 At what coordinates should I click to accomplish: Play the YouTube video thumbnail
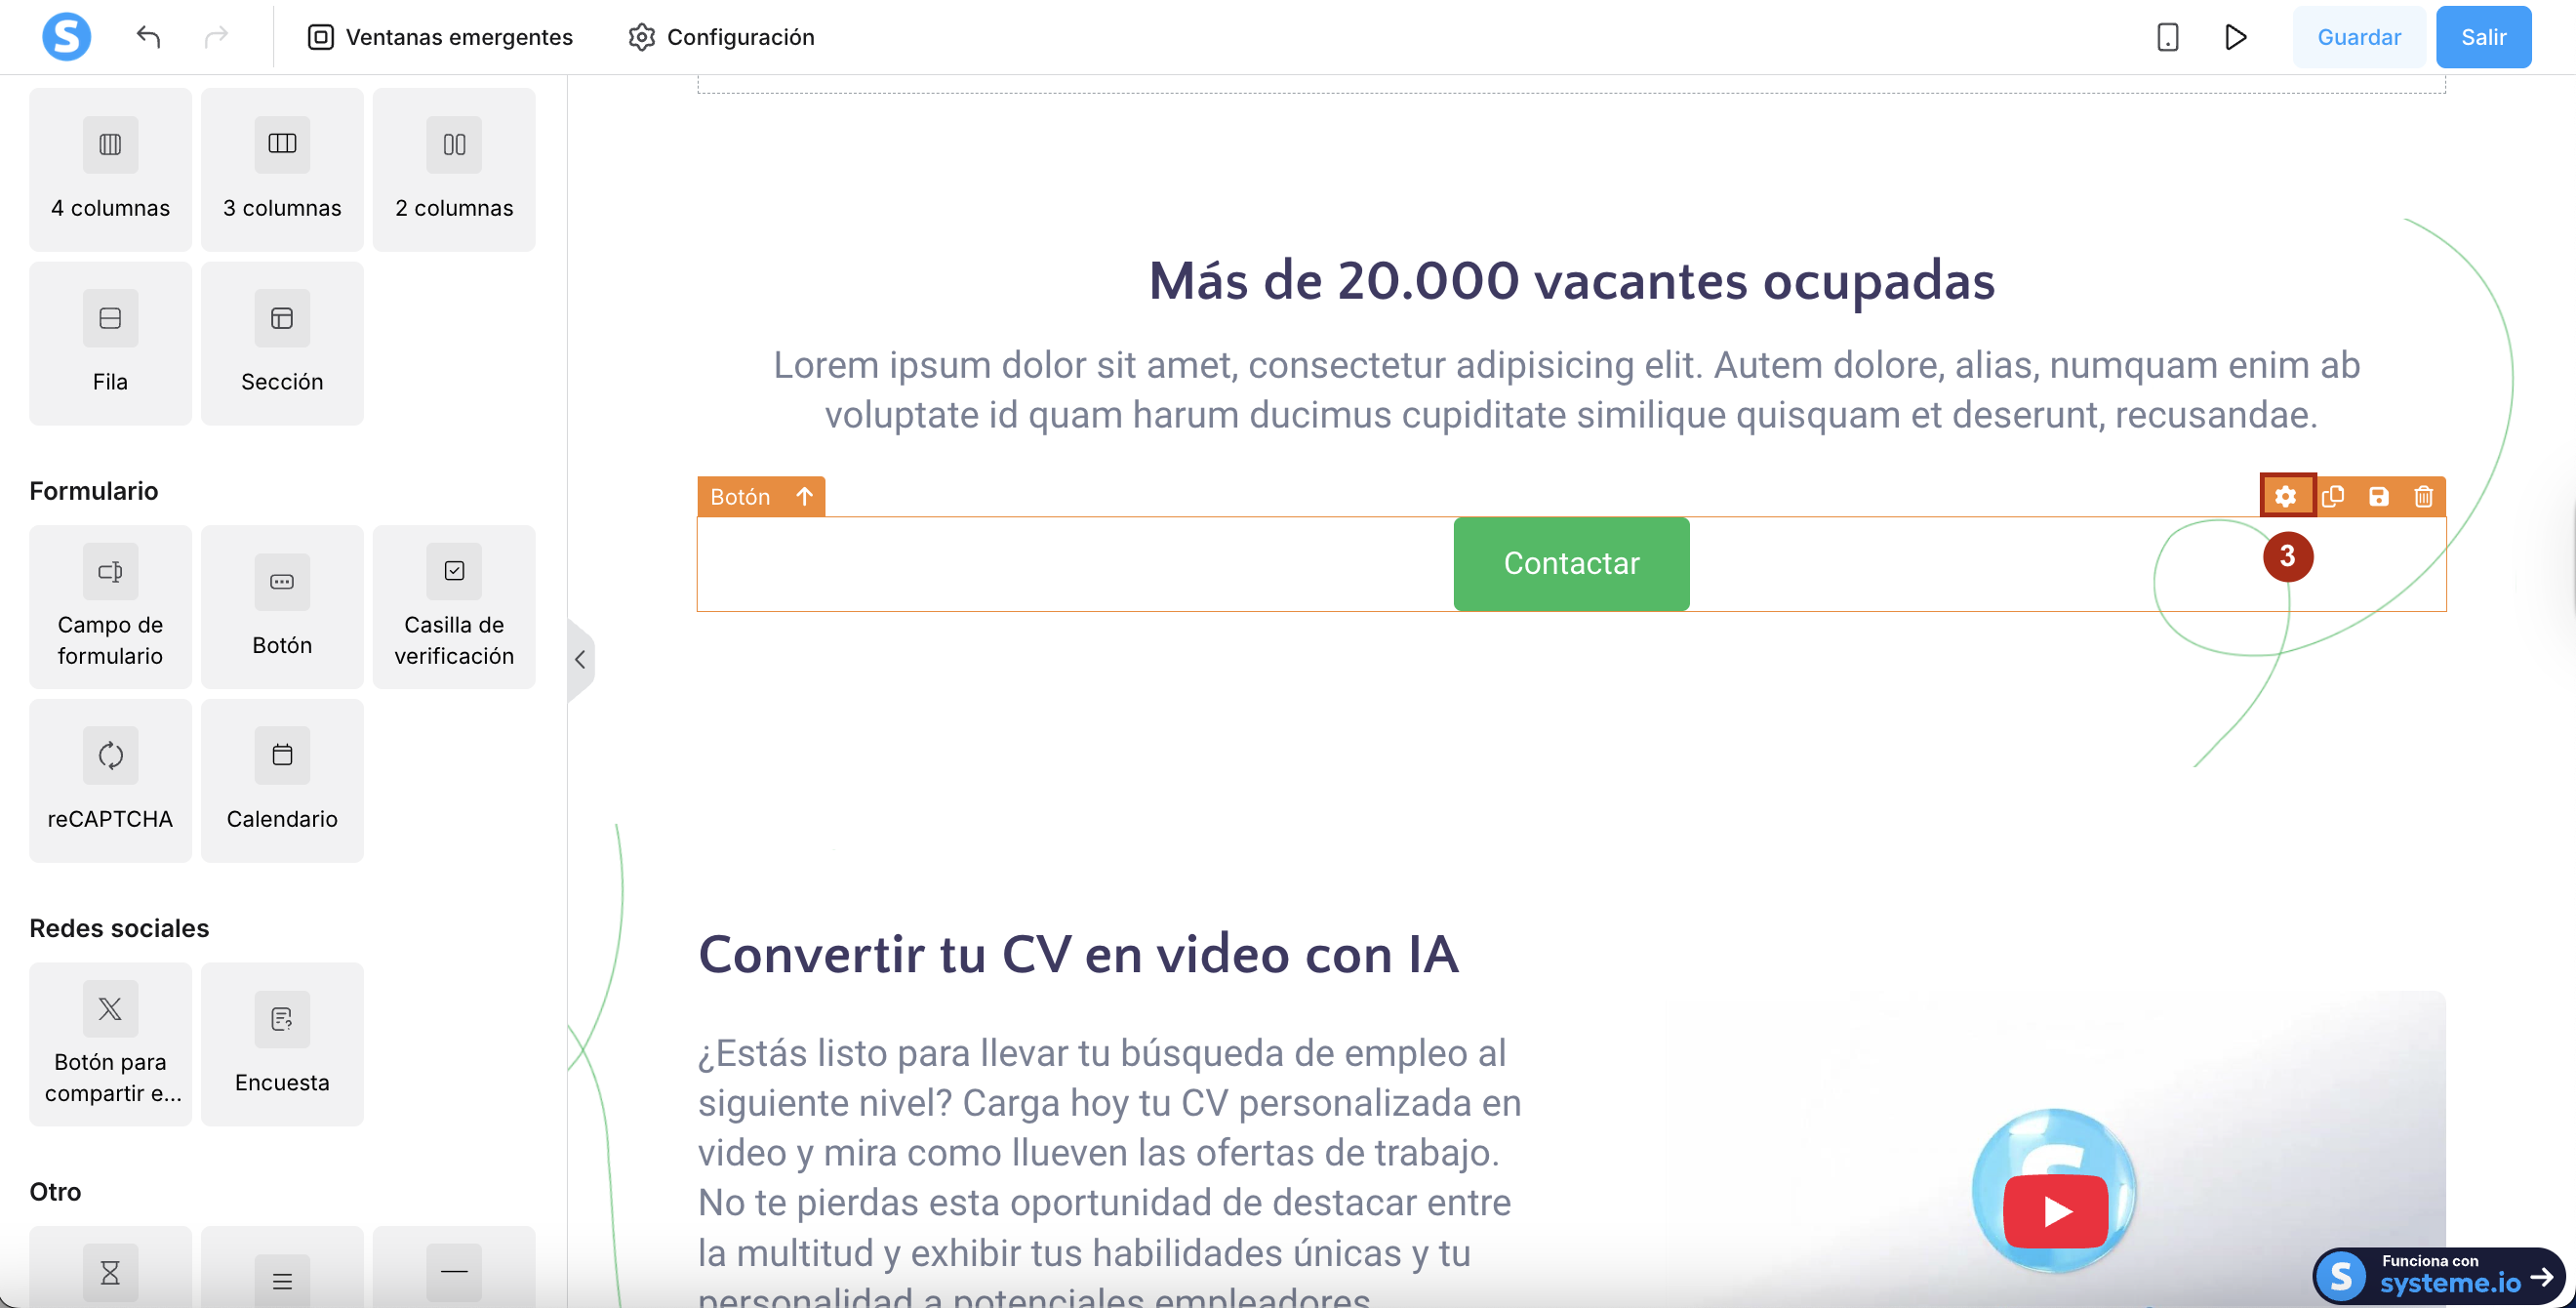tap(2055, 1211)
